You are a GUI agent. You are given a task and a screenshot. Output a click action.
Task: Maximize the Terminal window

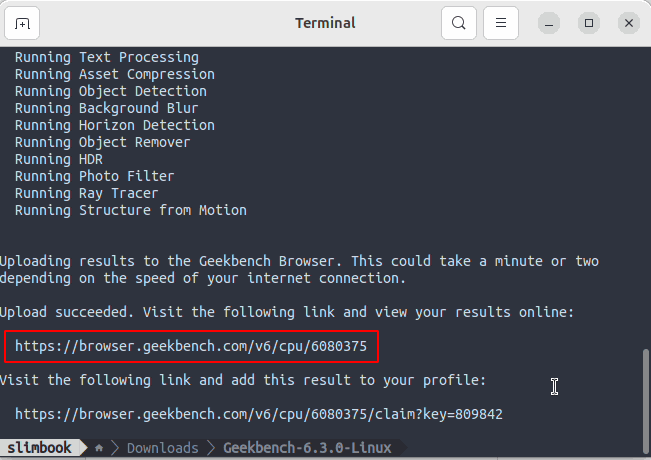point(589,23)
